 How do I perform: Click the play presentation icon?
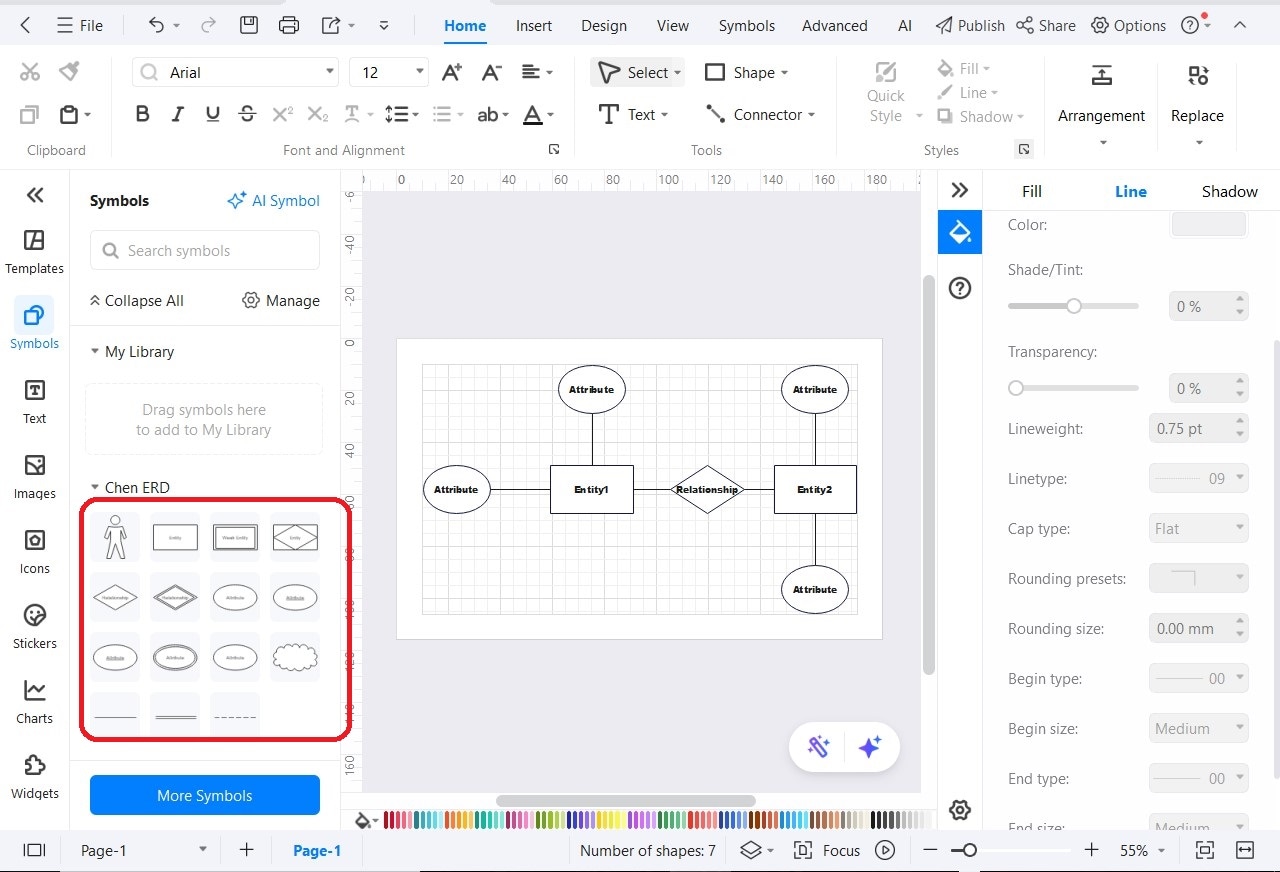pos(885,850)
